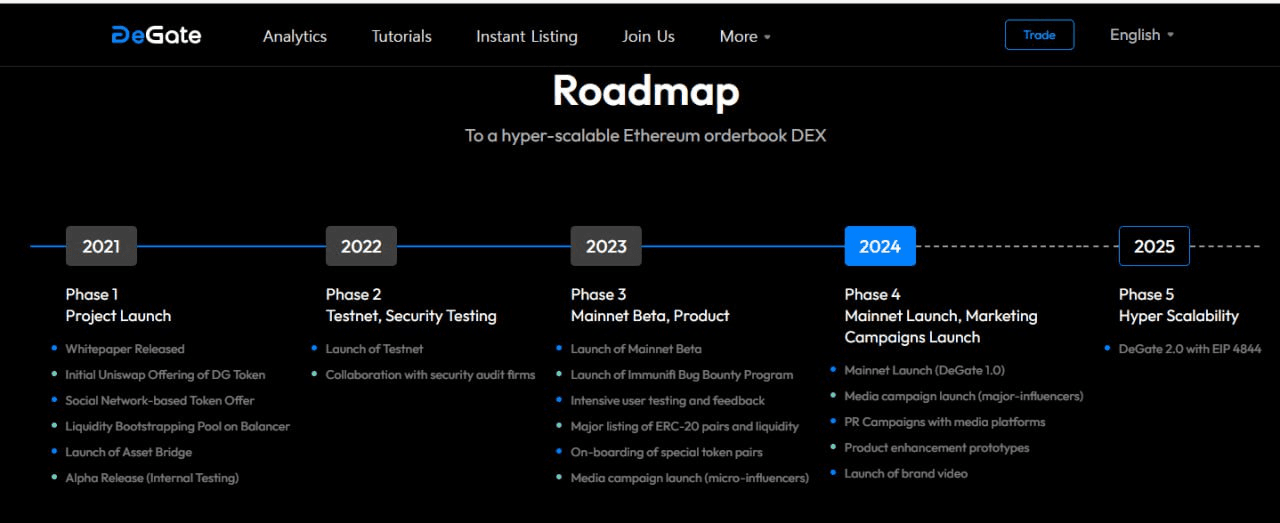Click the Roadmap heading
This screenshot has width=1280, height=523.
click(x=646, y=91)
